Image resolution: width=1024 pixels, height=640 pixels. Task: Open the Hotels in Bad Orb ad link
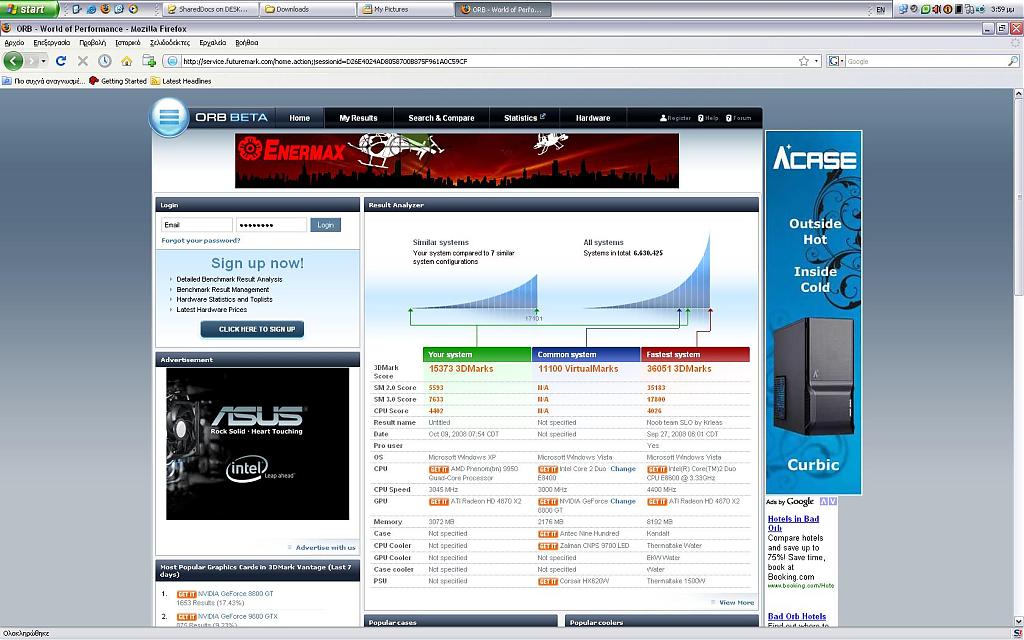(x=793, y=523)
